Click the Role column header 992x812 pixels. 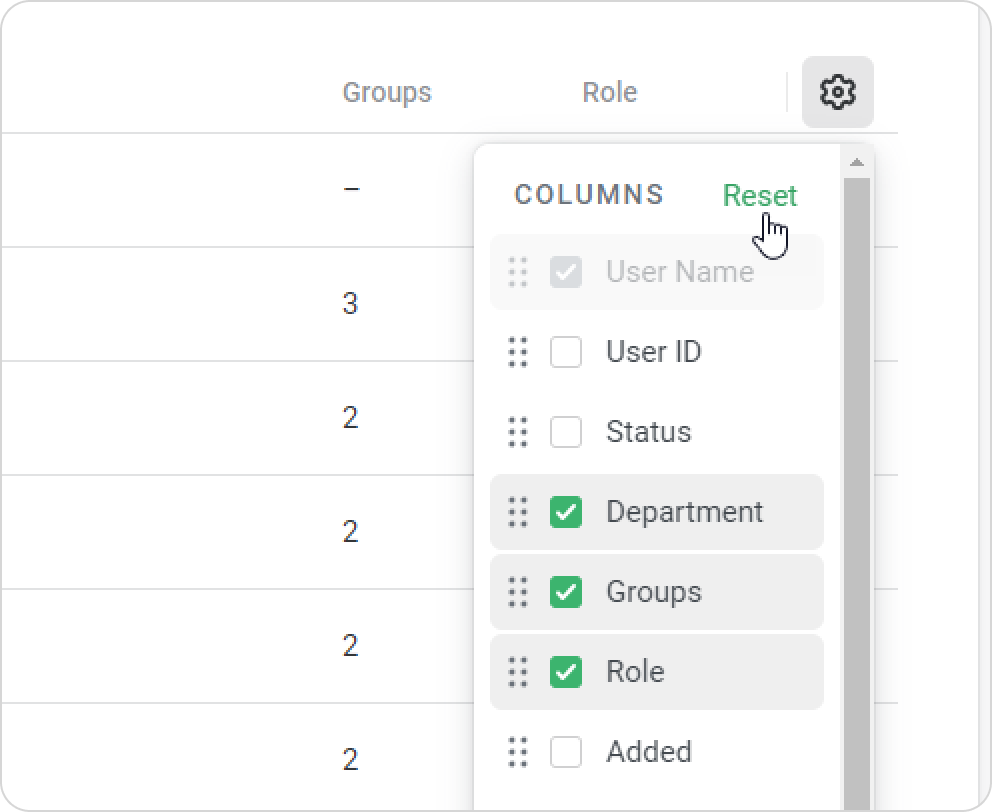[609, 92]
